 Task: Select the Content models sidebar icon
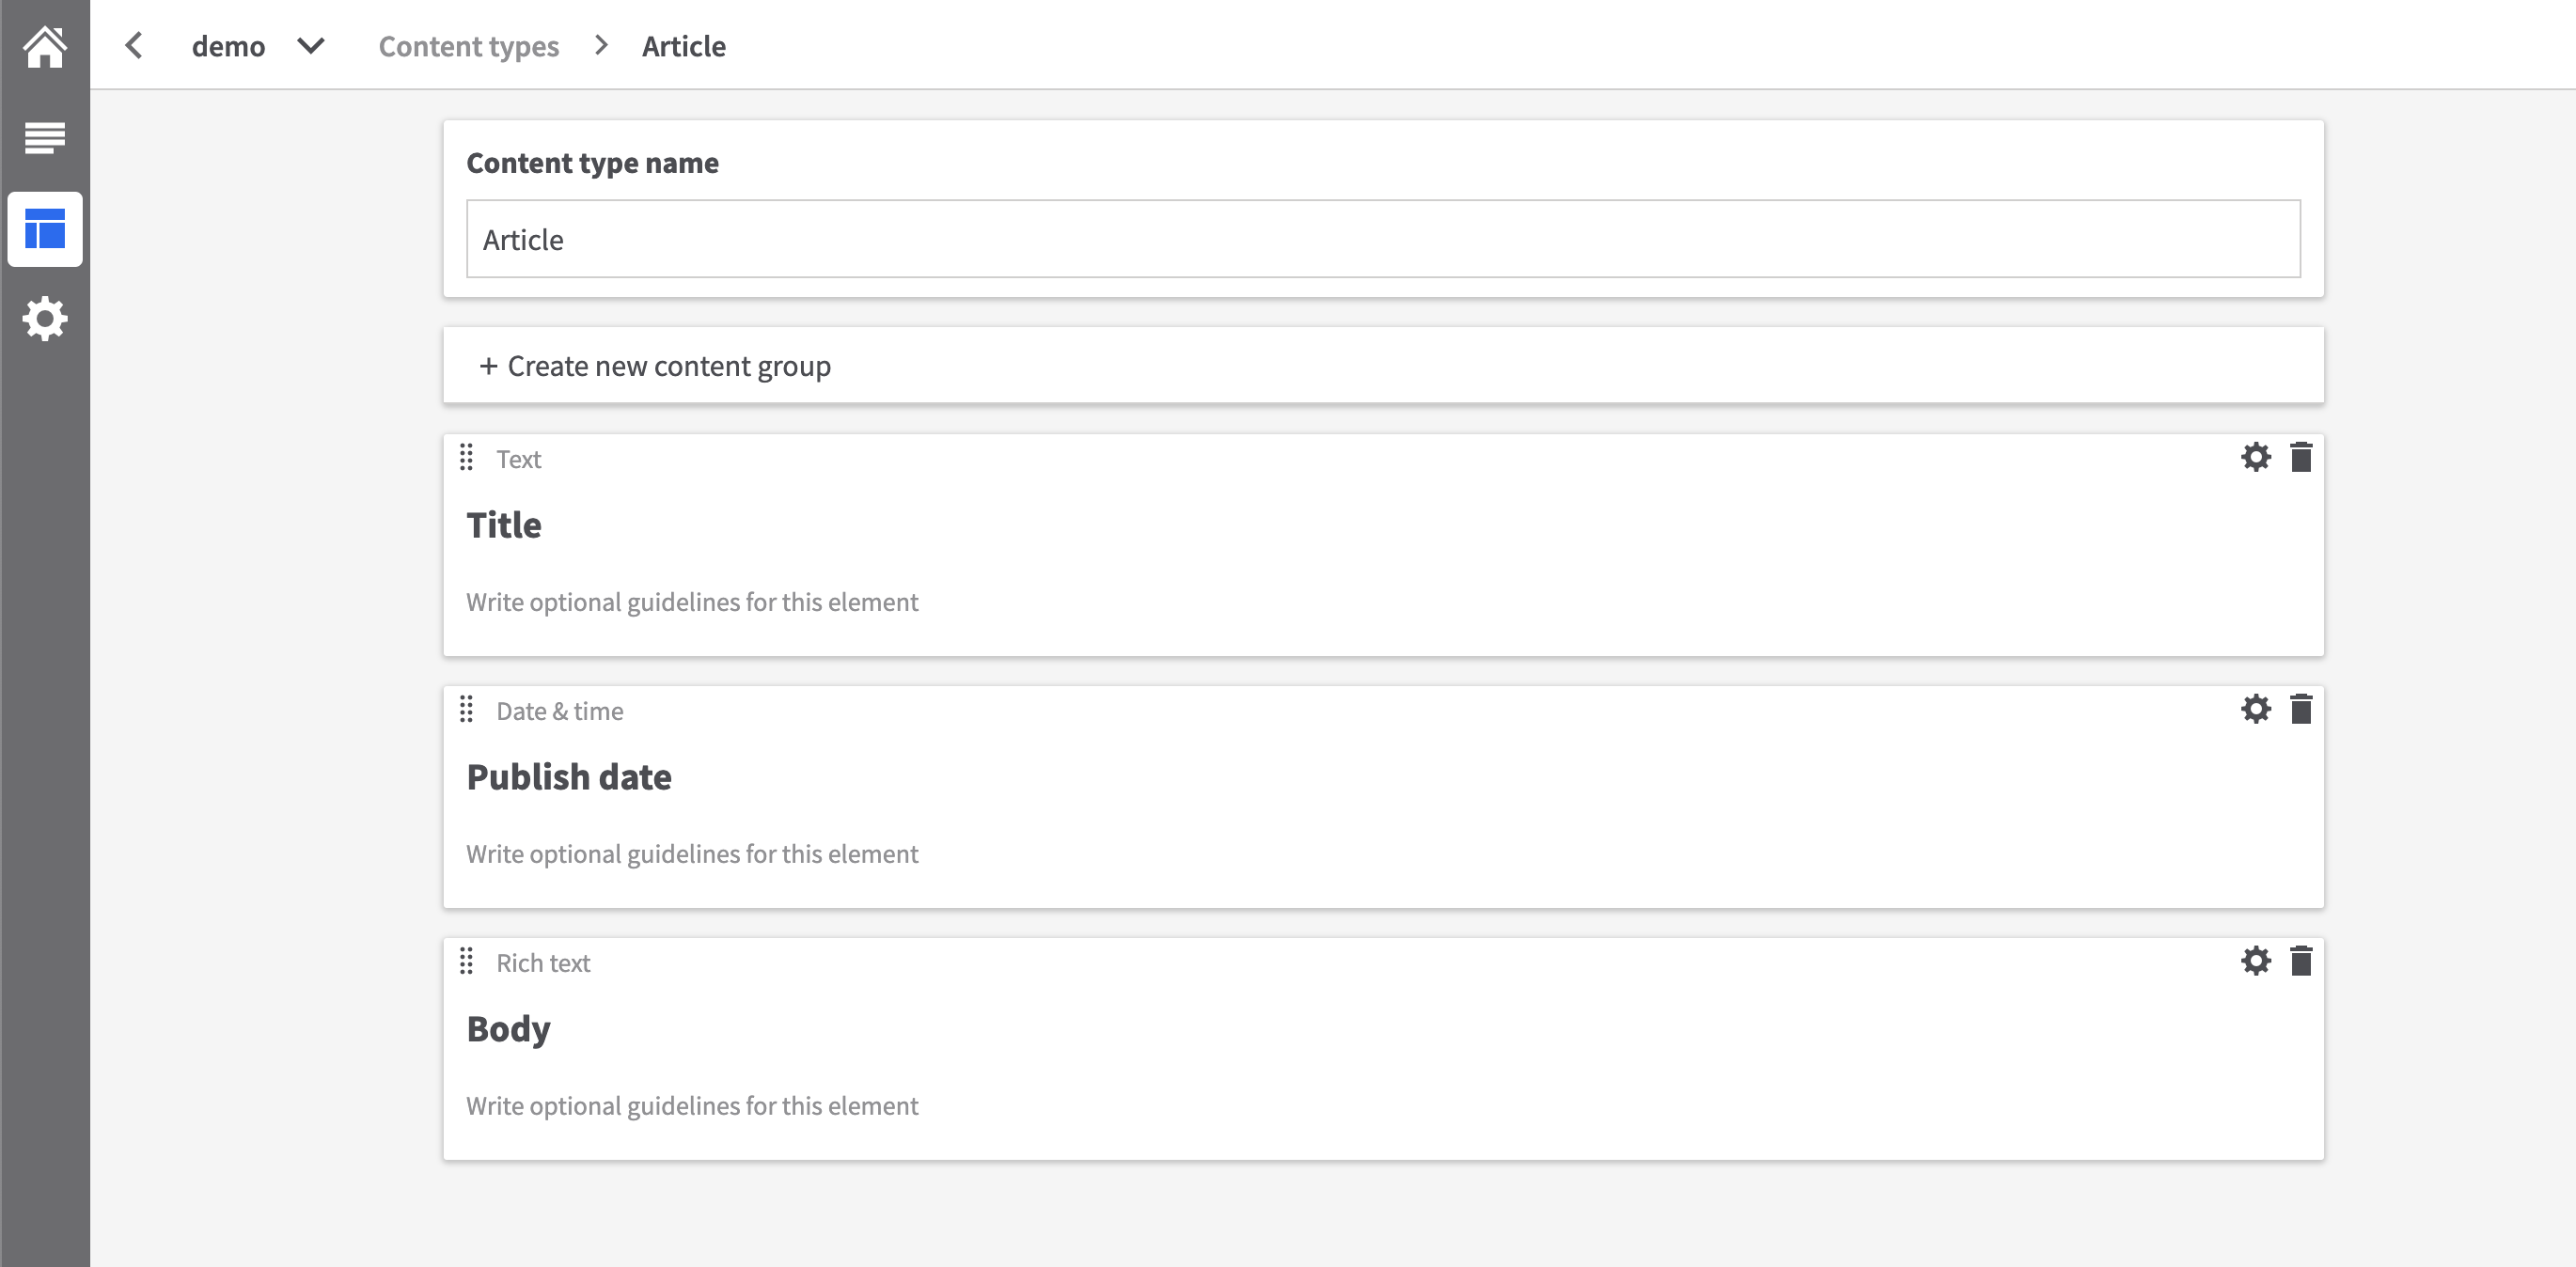pyautogui.click(x=44, y=228)
